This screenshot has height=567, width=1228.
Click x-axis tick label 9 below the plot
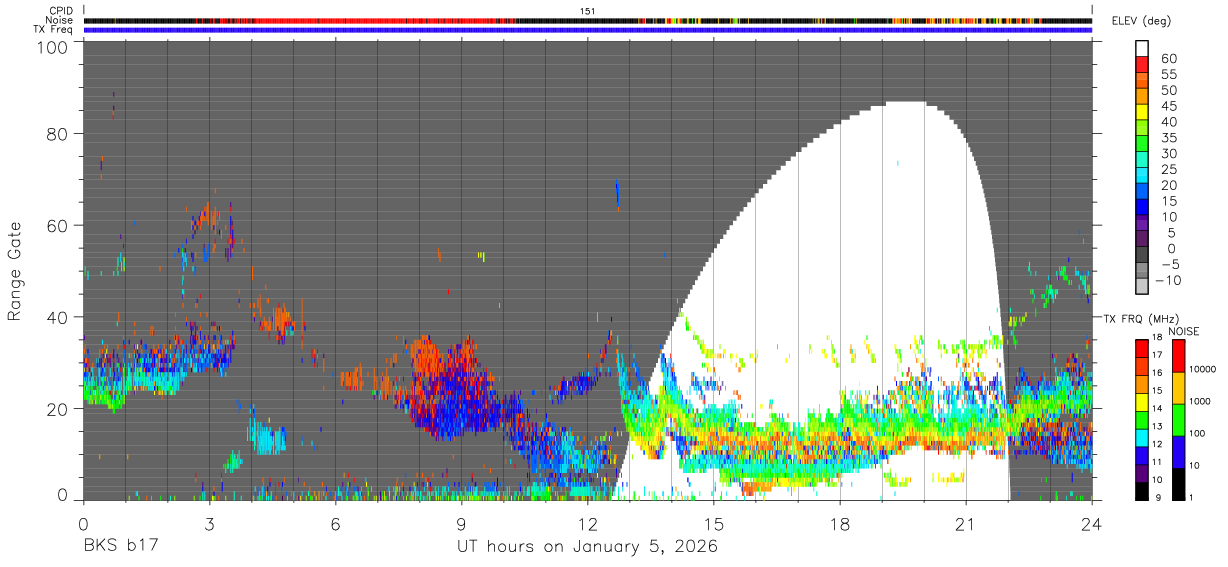coord(461,524)
